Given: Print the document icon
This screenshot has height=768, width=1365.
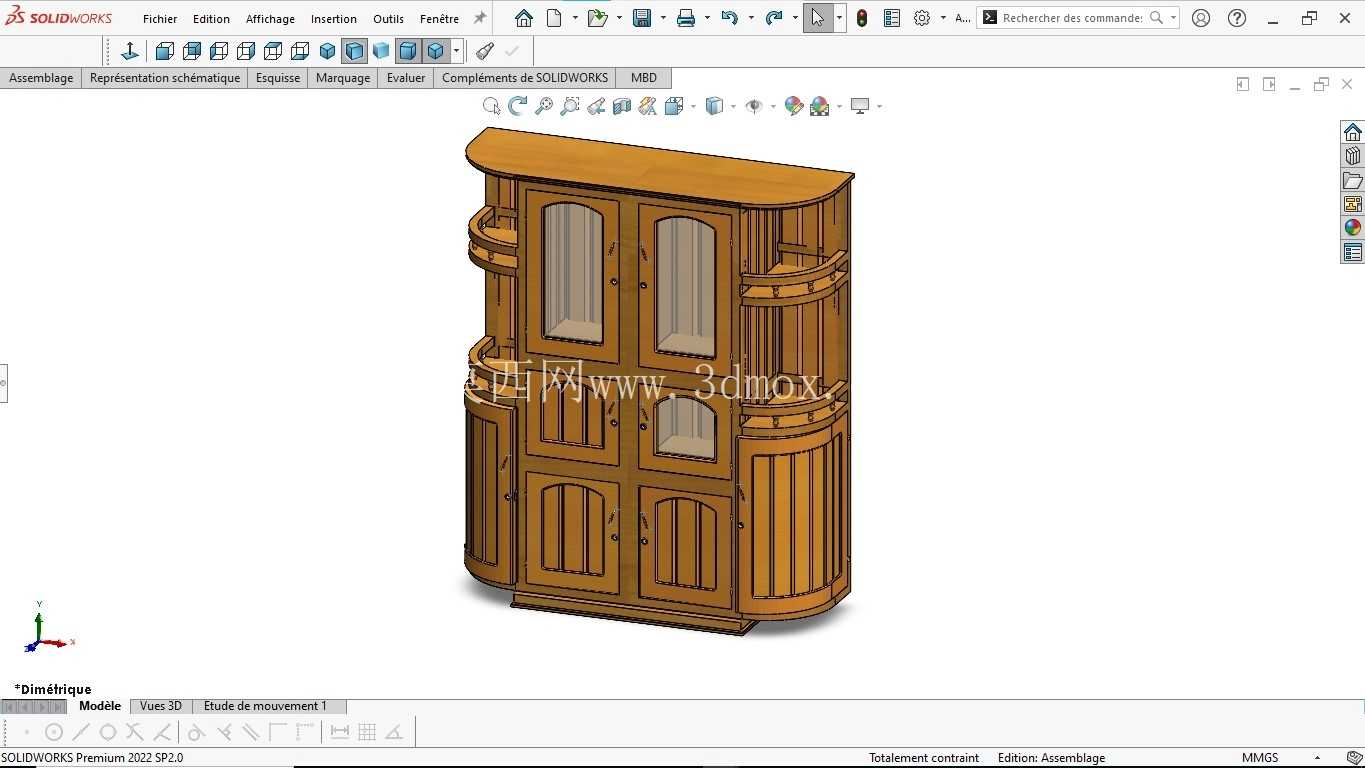Looking at the screenshot, I should click(x=686, y=18).
